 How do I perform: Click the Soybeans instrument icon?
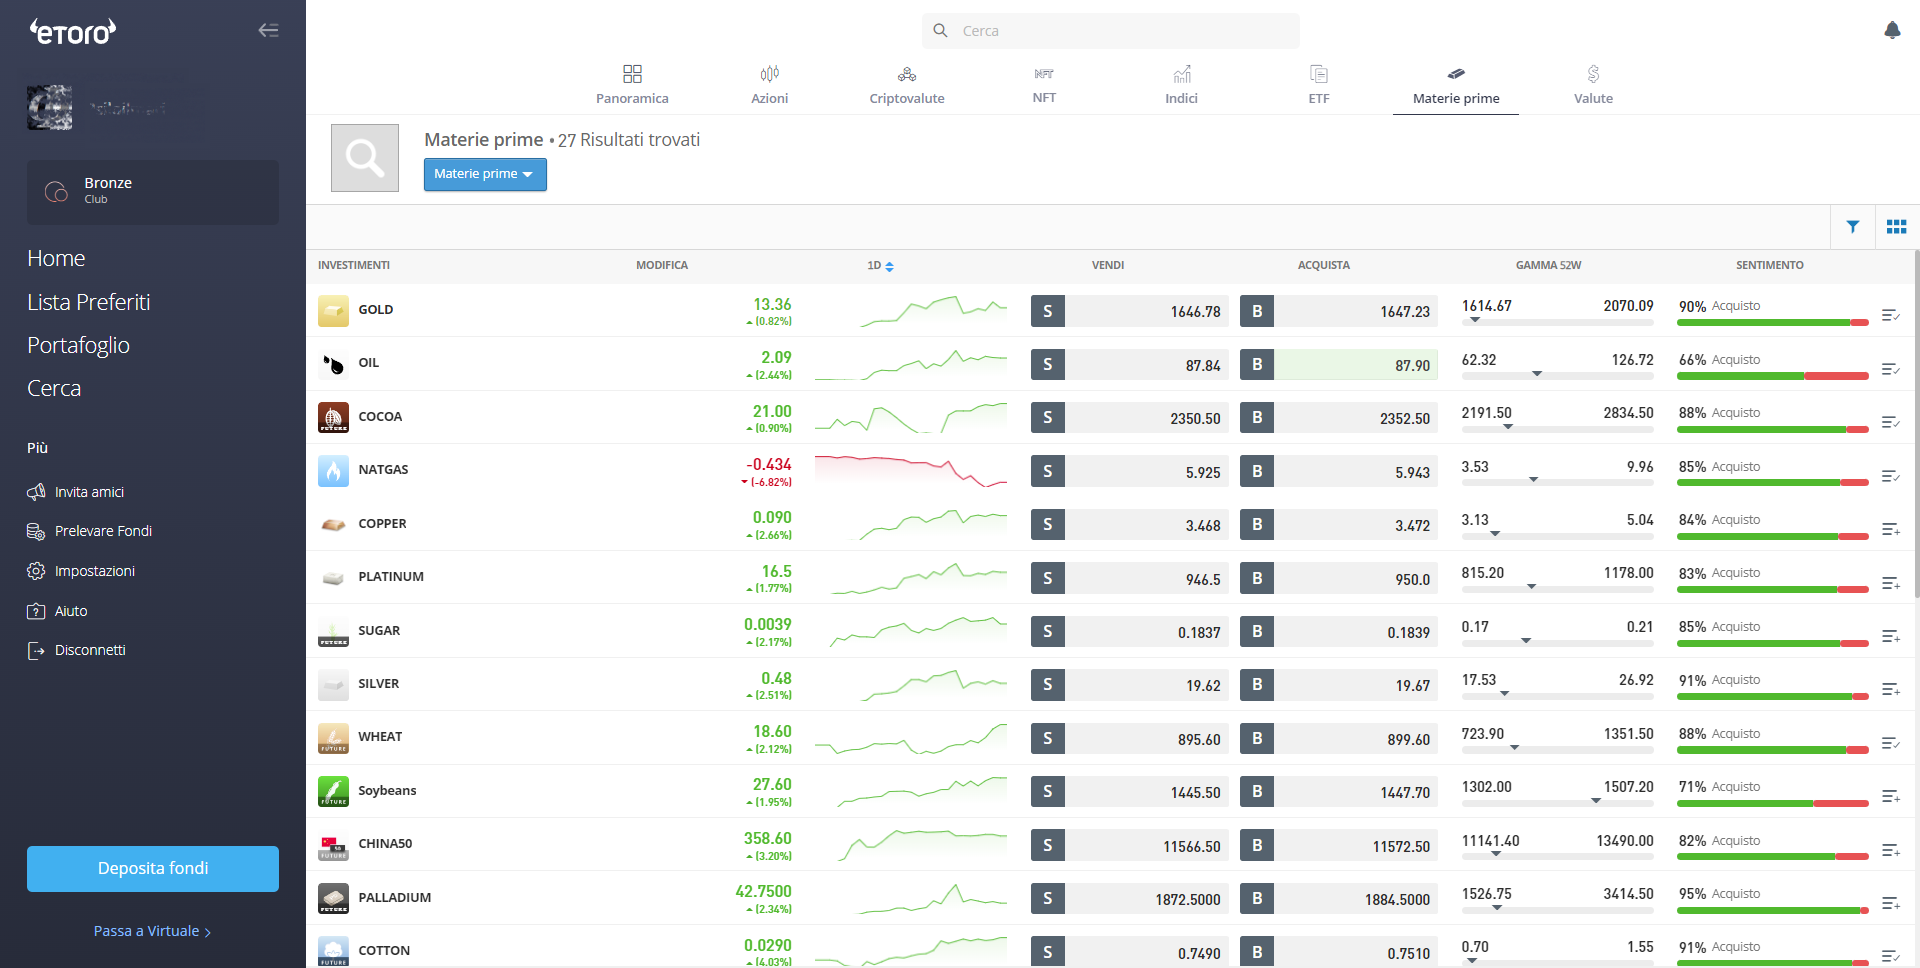pos(333,791)
